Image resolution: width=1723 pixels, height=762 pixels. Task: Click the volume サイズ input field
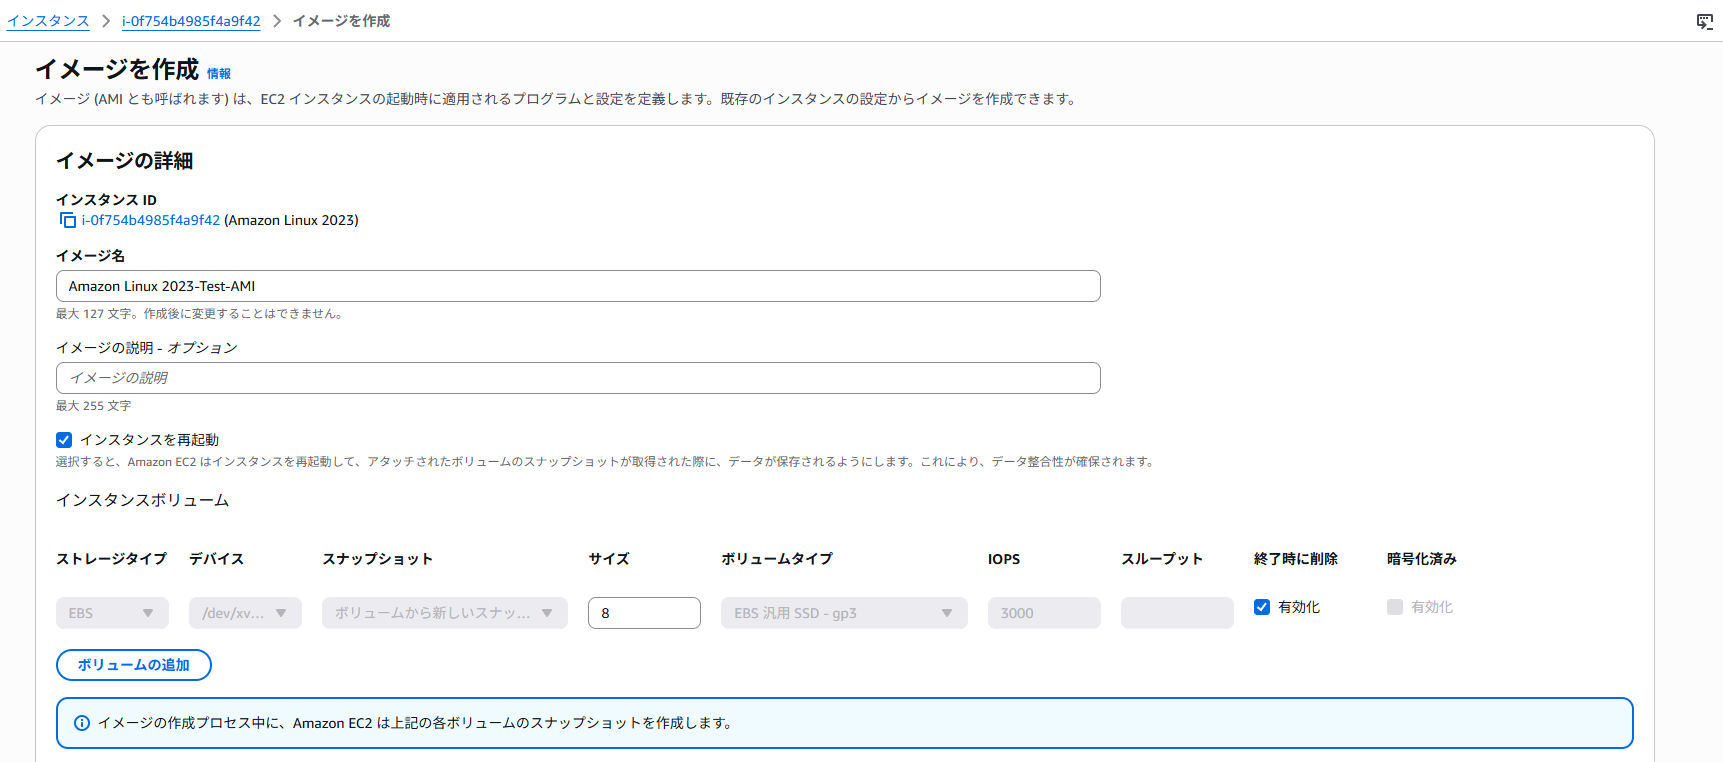(644, 613)
